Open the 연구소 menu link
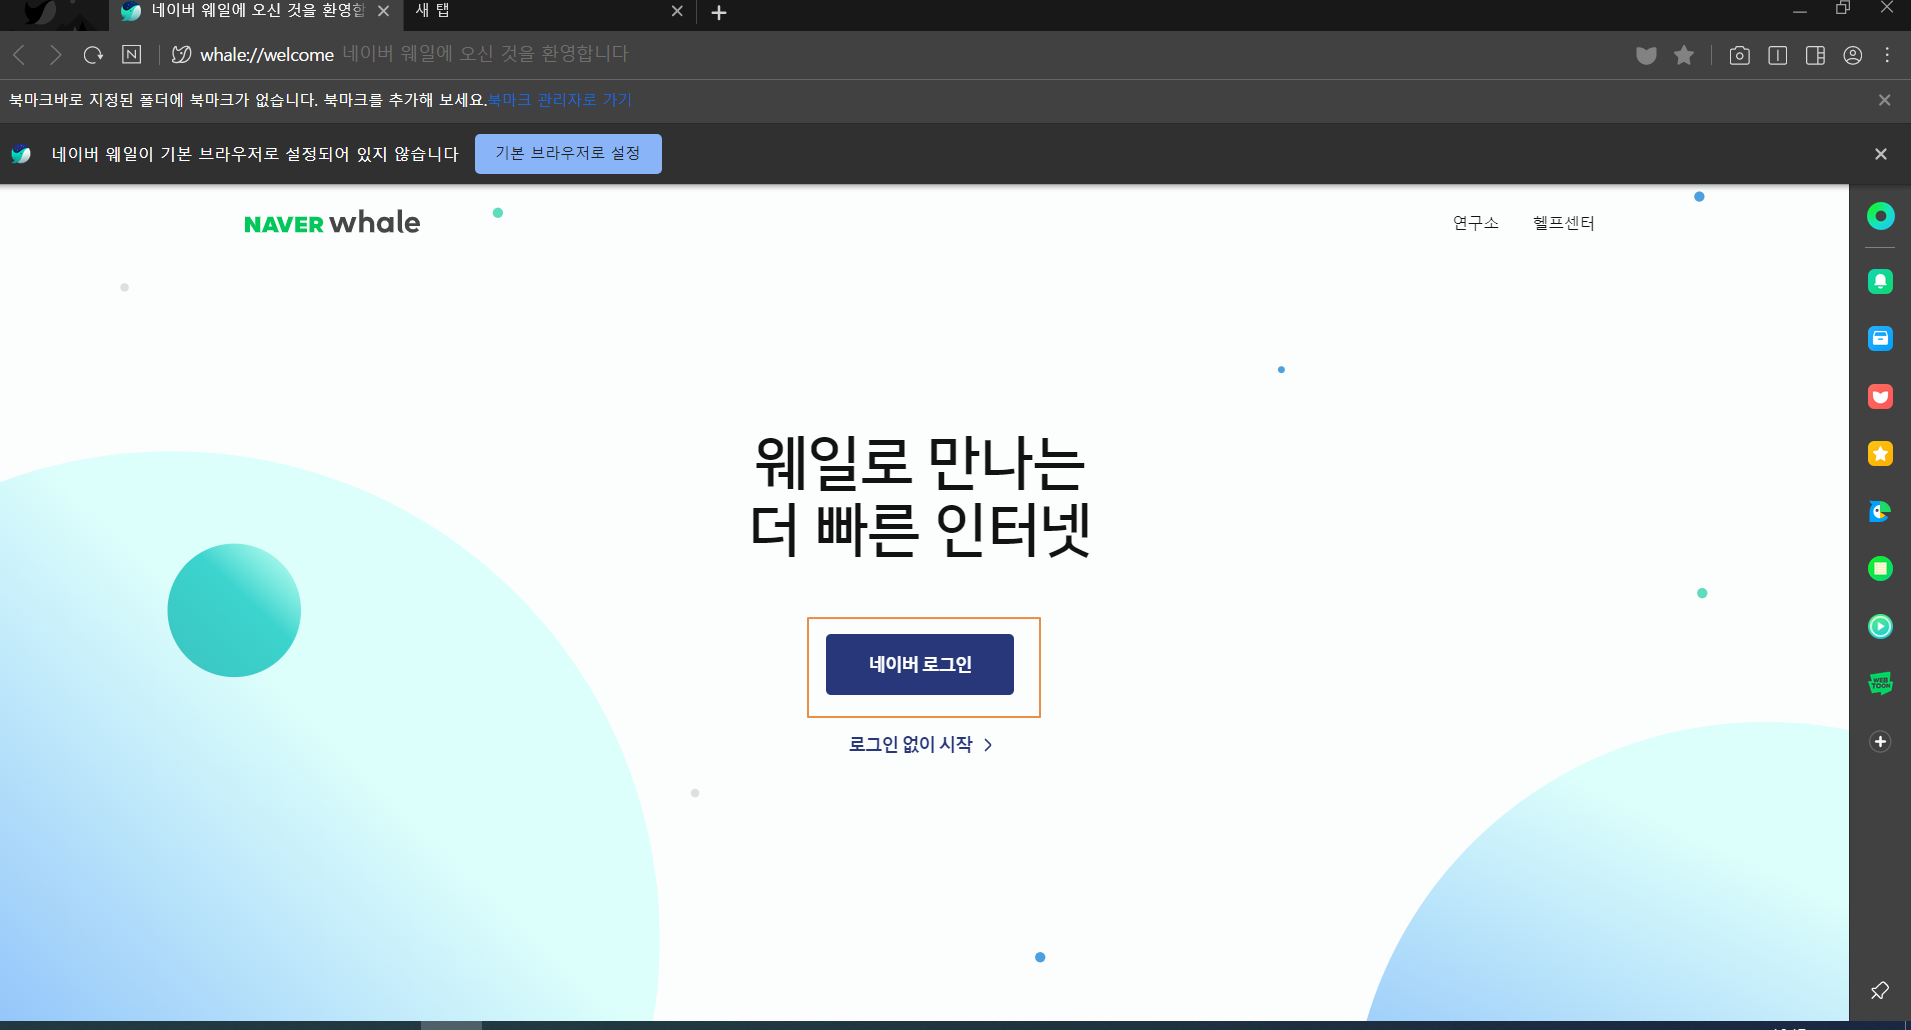This screenshot has height=1030, width=1911. [1476, 223]
